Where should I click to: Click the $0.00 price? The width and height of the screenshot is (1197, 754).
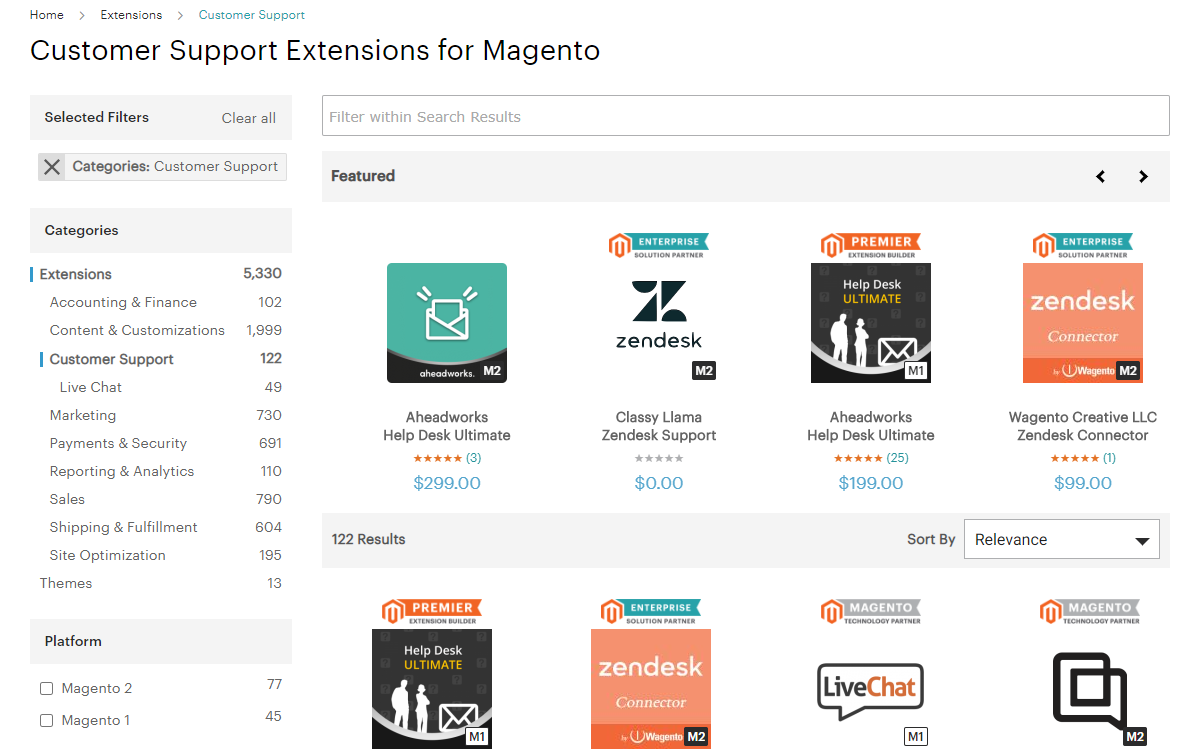pyautogui.click(x=659, y=483)
